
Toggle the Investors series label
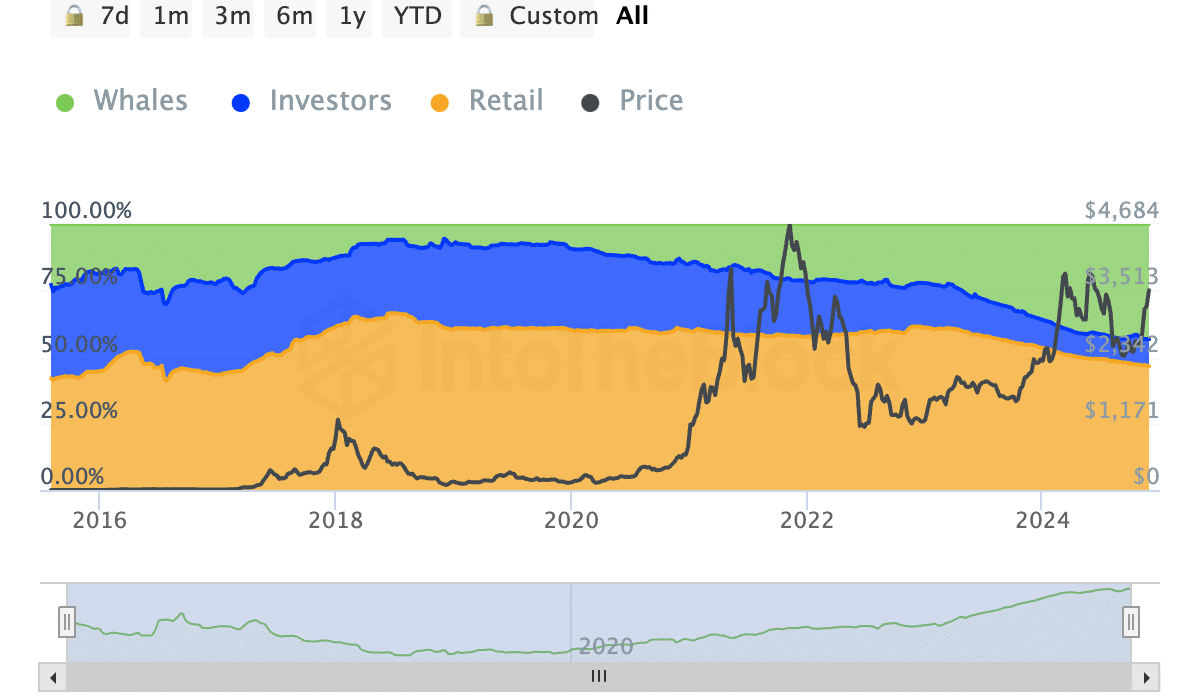pos(330,101)
